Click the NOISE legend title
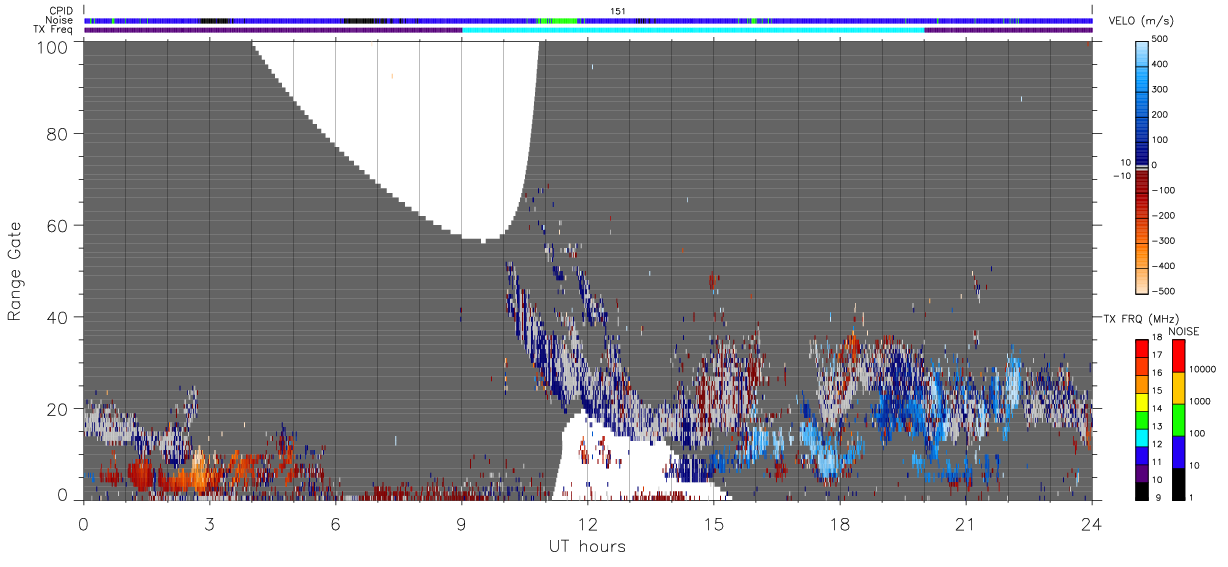The height and width of the screenshot is (567, 1228). pyautogui.click(x=1183, y=331)
